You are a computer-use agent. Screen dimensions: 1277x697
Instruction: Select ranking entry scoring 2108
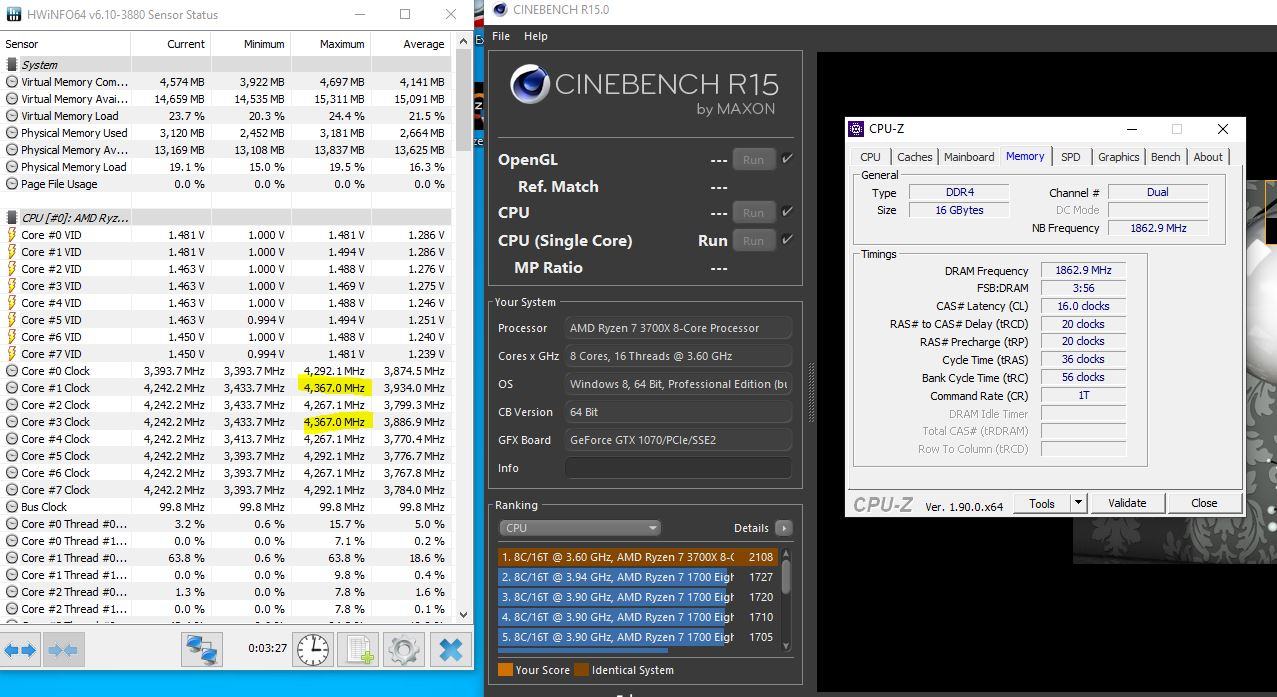[637, 557]
